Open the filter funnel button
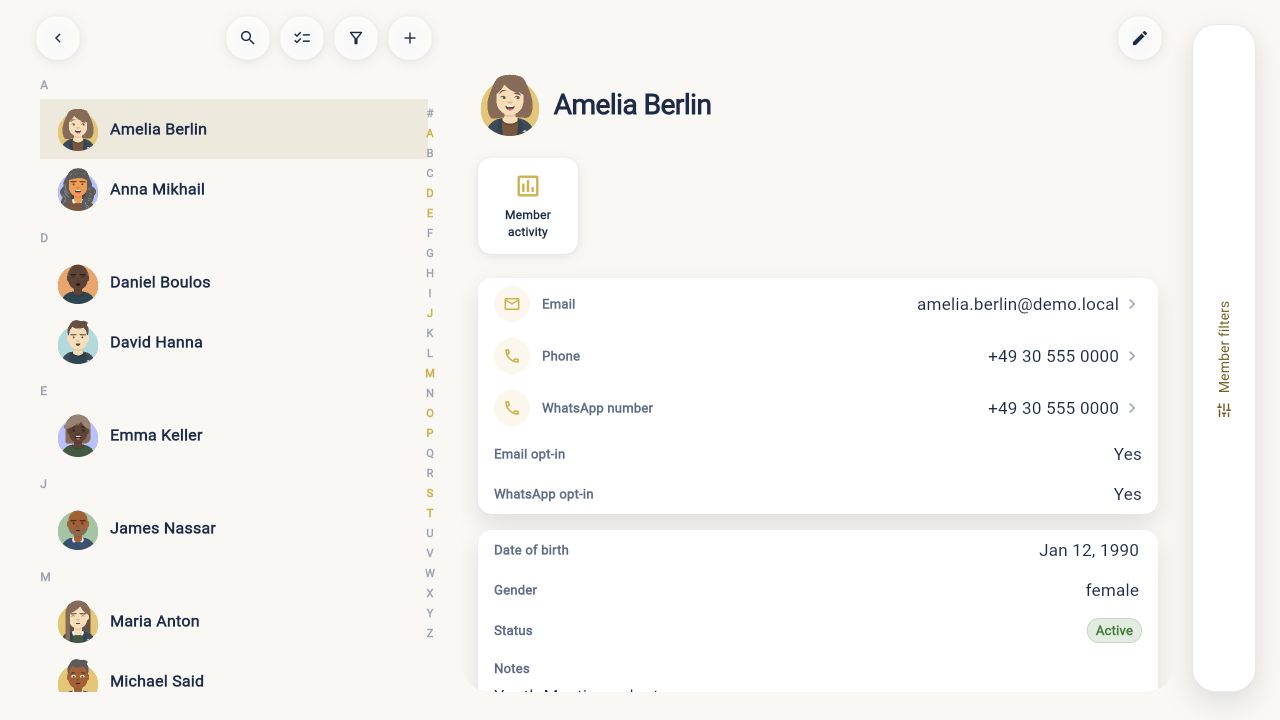Screen dimensions: 1280x720 tap(356, 38)
